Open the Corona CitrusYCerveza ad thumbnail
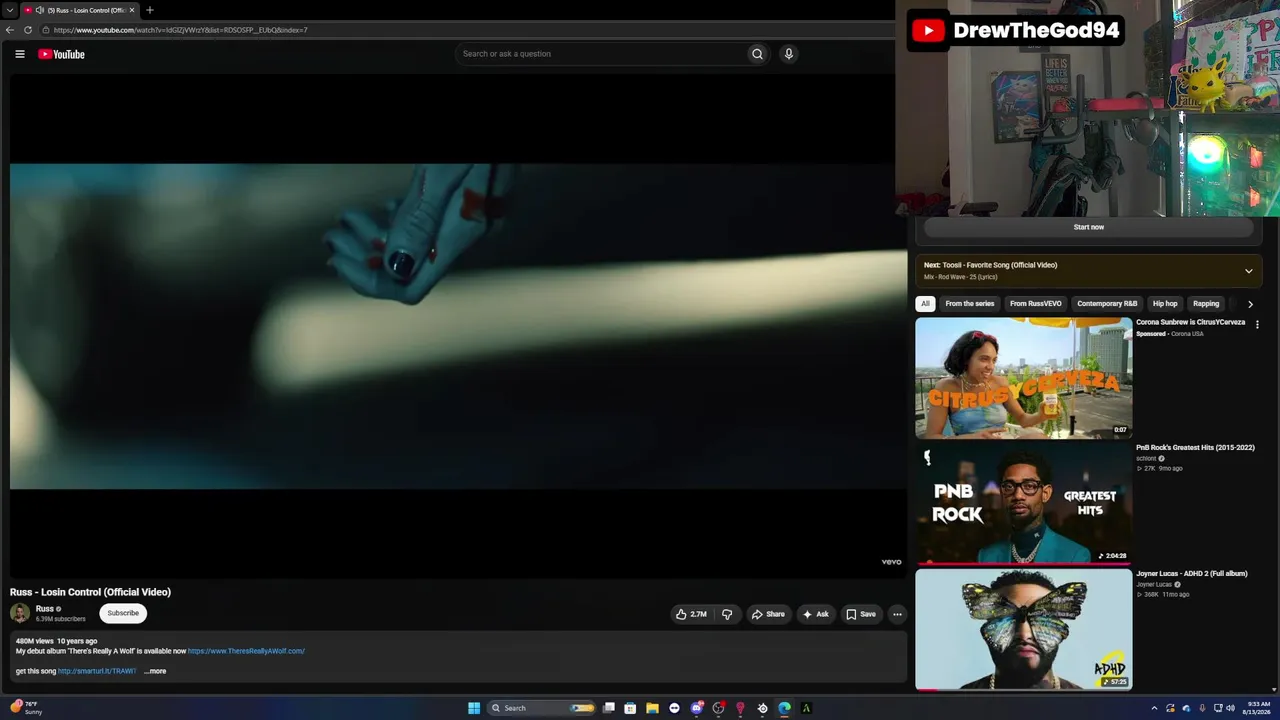The height and width of the screenshot is (720, 1280). tap(1023, 378)
